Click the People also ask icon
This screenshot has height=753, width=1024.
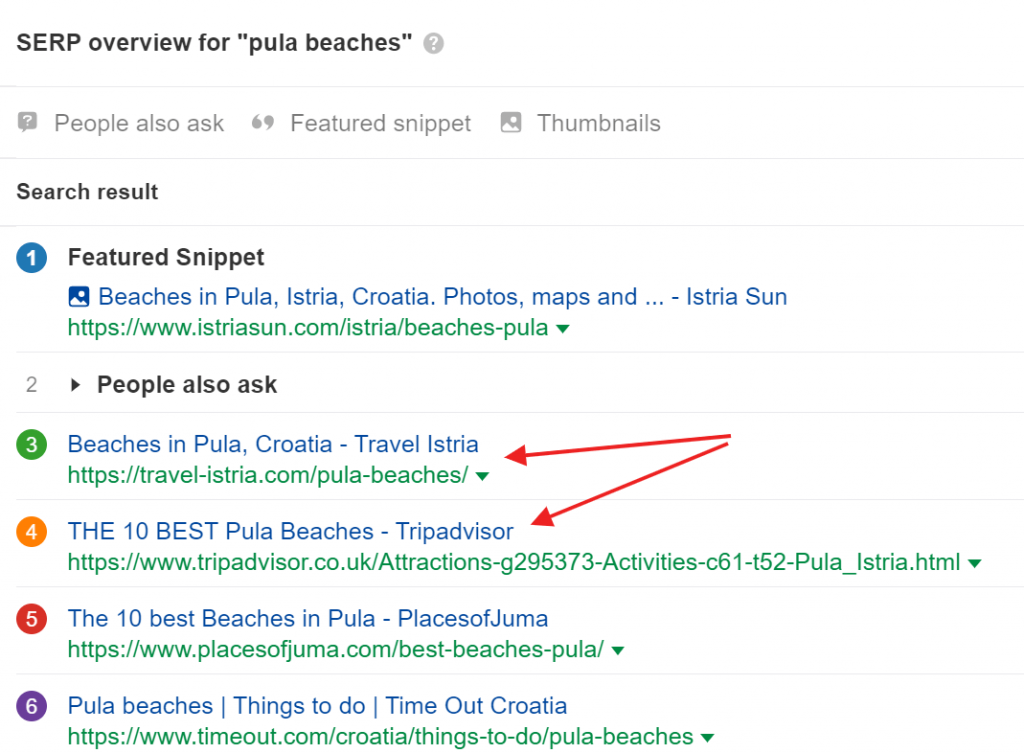click(28, 123)
